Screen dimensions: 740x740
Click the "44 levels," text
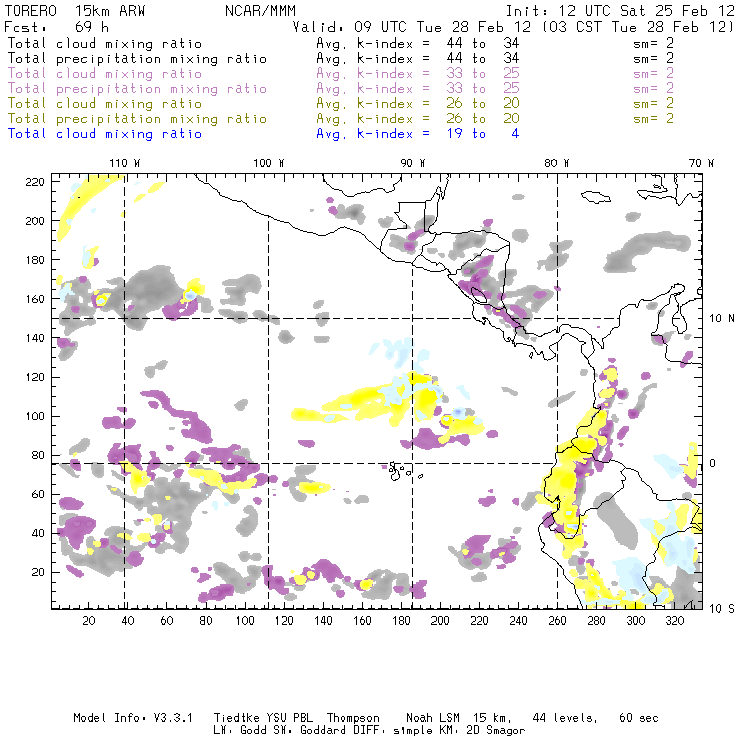click(565, 718)
